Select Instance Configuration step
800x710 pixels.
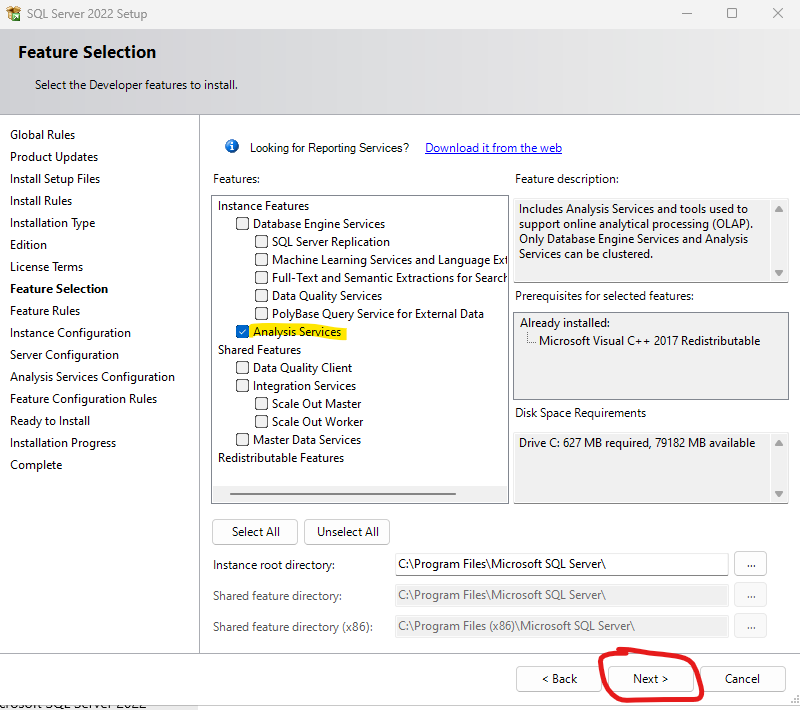coord(70,333)
